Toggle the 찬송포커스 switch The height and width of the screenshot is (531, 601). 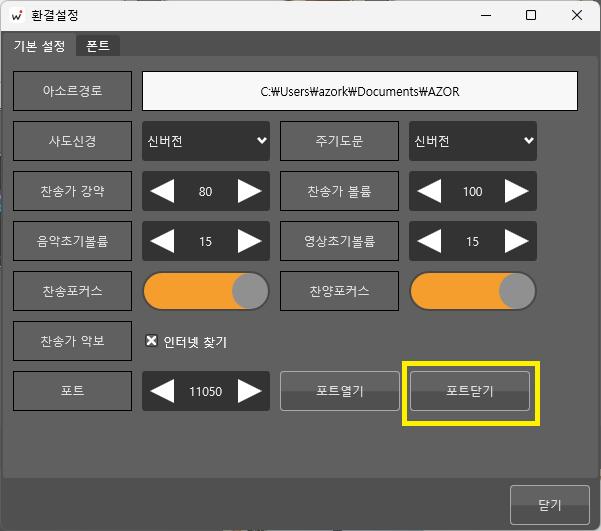tap(206, 291)
